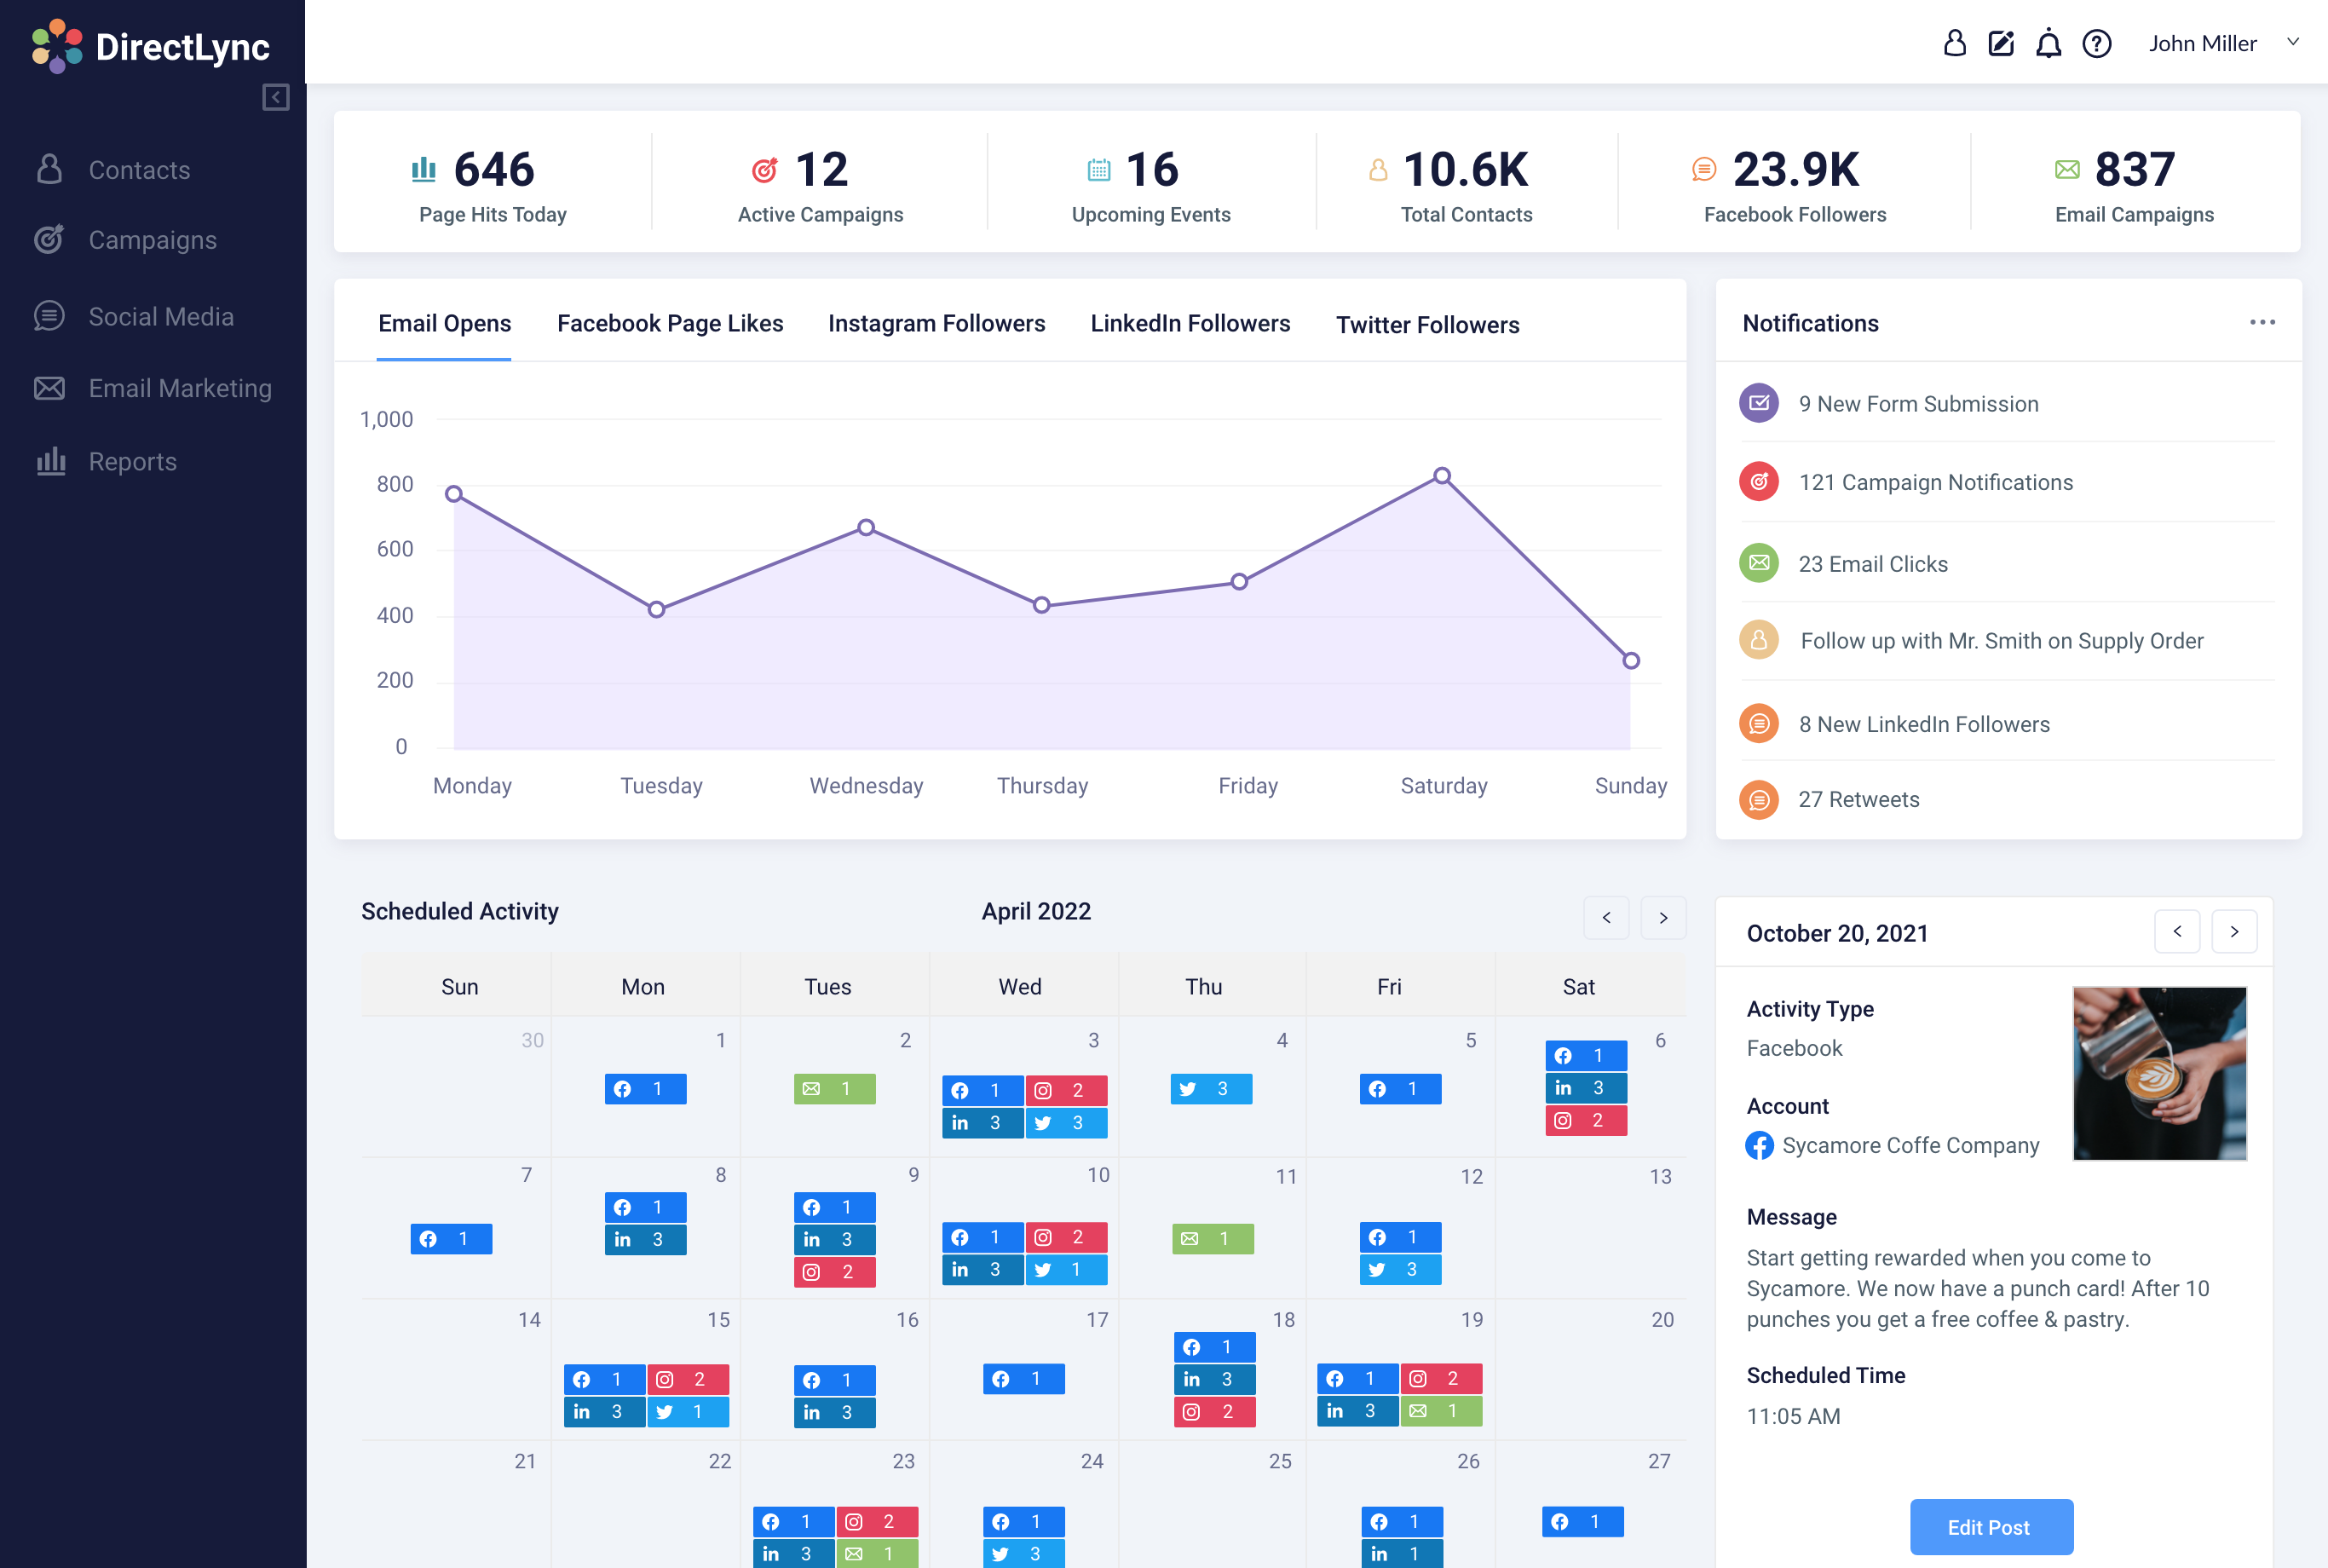This screenshot has height=1568, width=2328.
Task: Go to previous month in Scheduled Activity
Action: click(1606, 918)
